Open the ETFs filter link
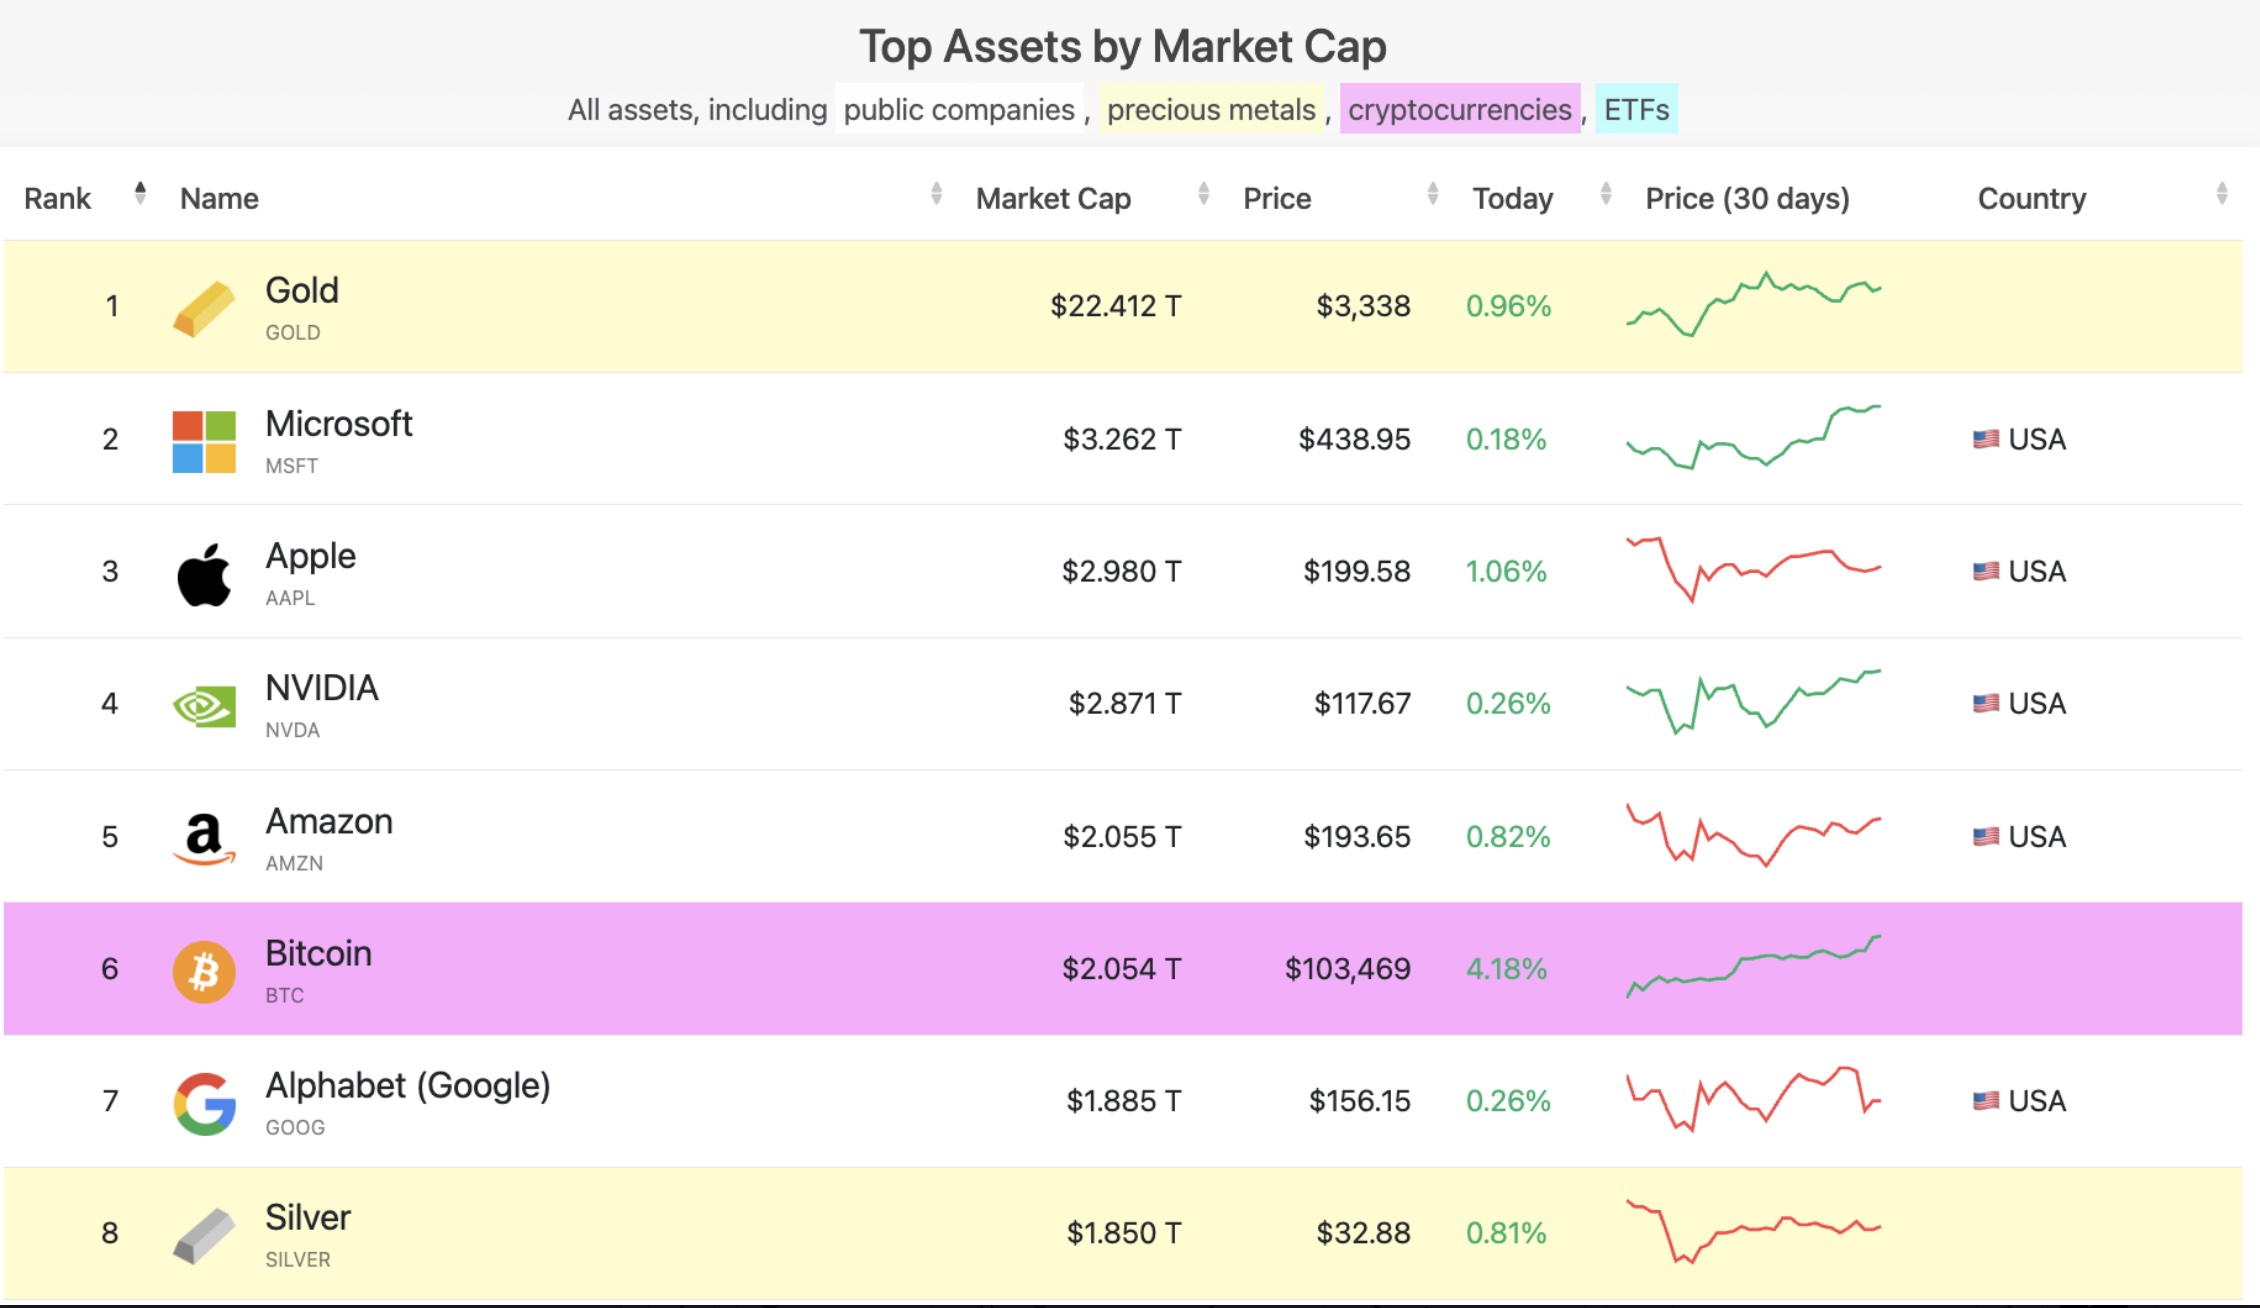The width and height of the screenshot is (2260, 1308). [1637, 109]
